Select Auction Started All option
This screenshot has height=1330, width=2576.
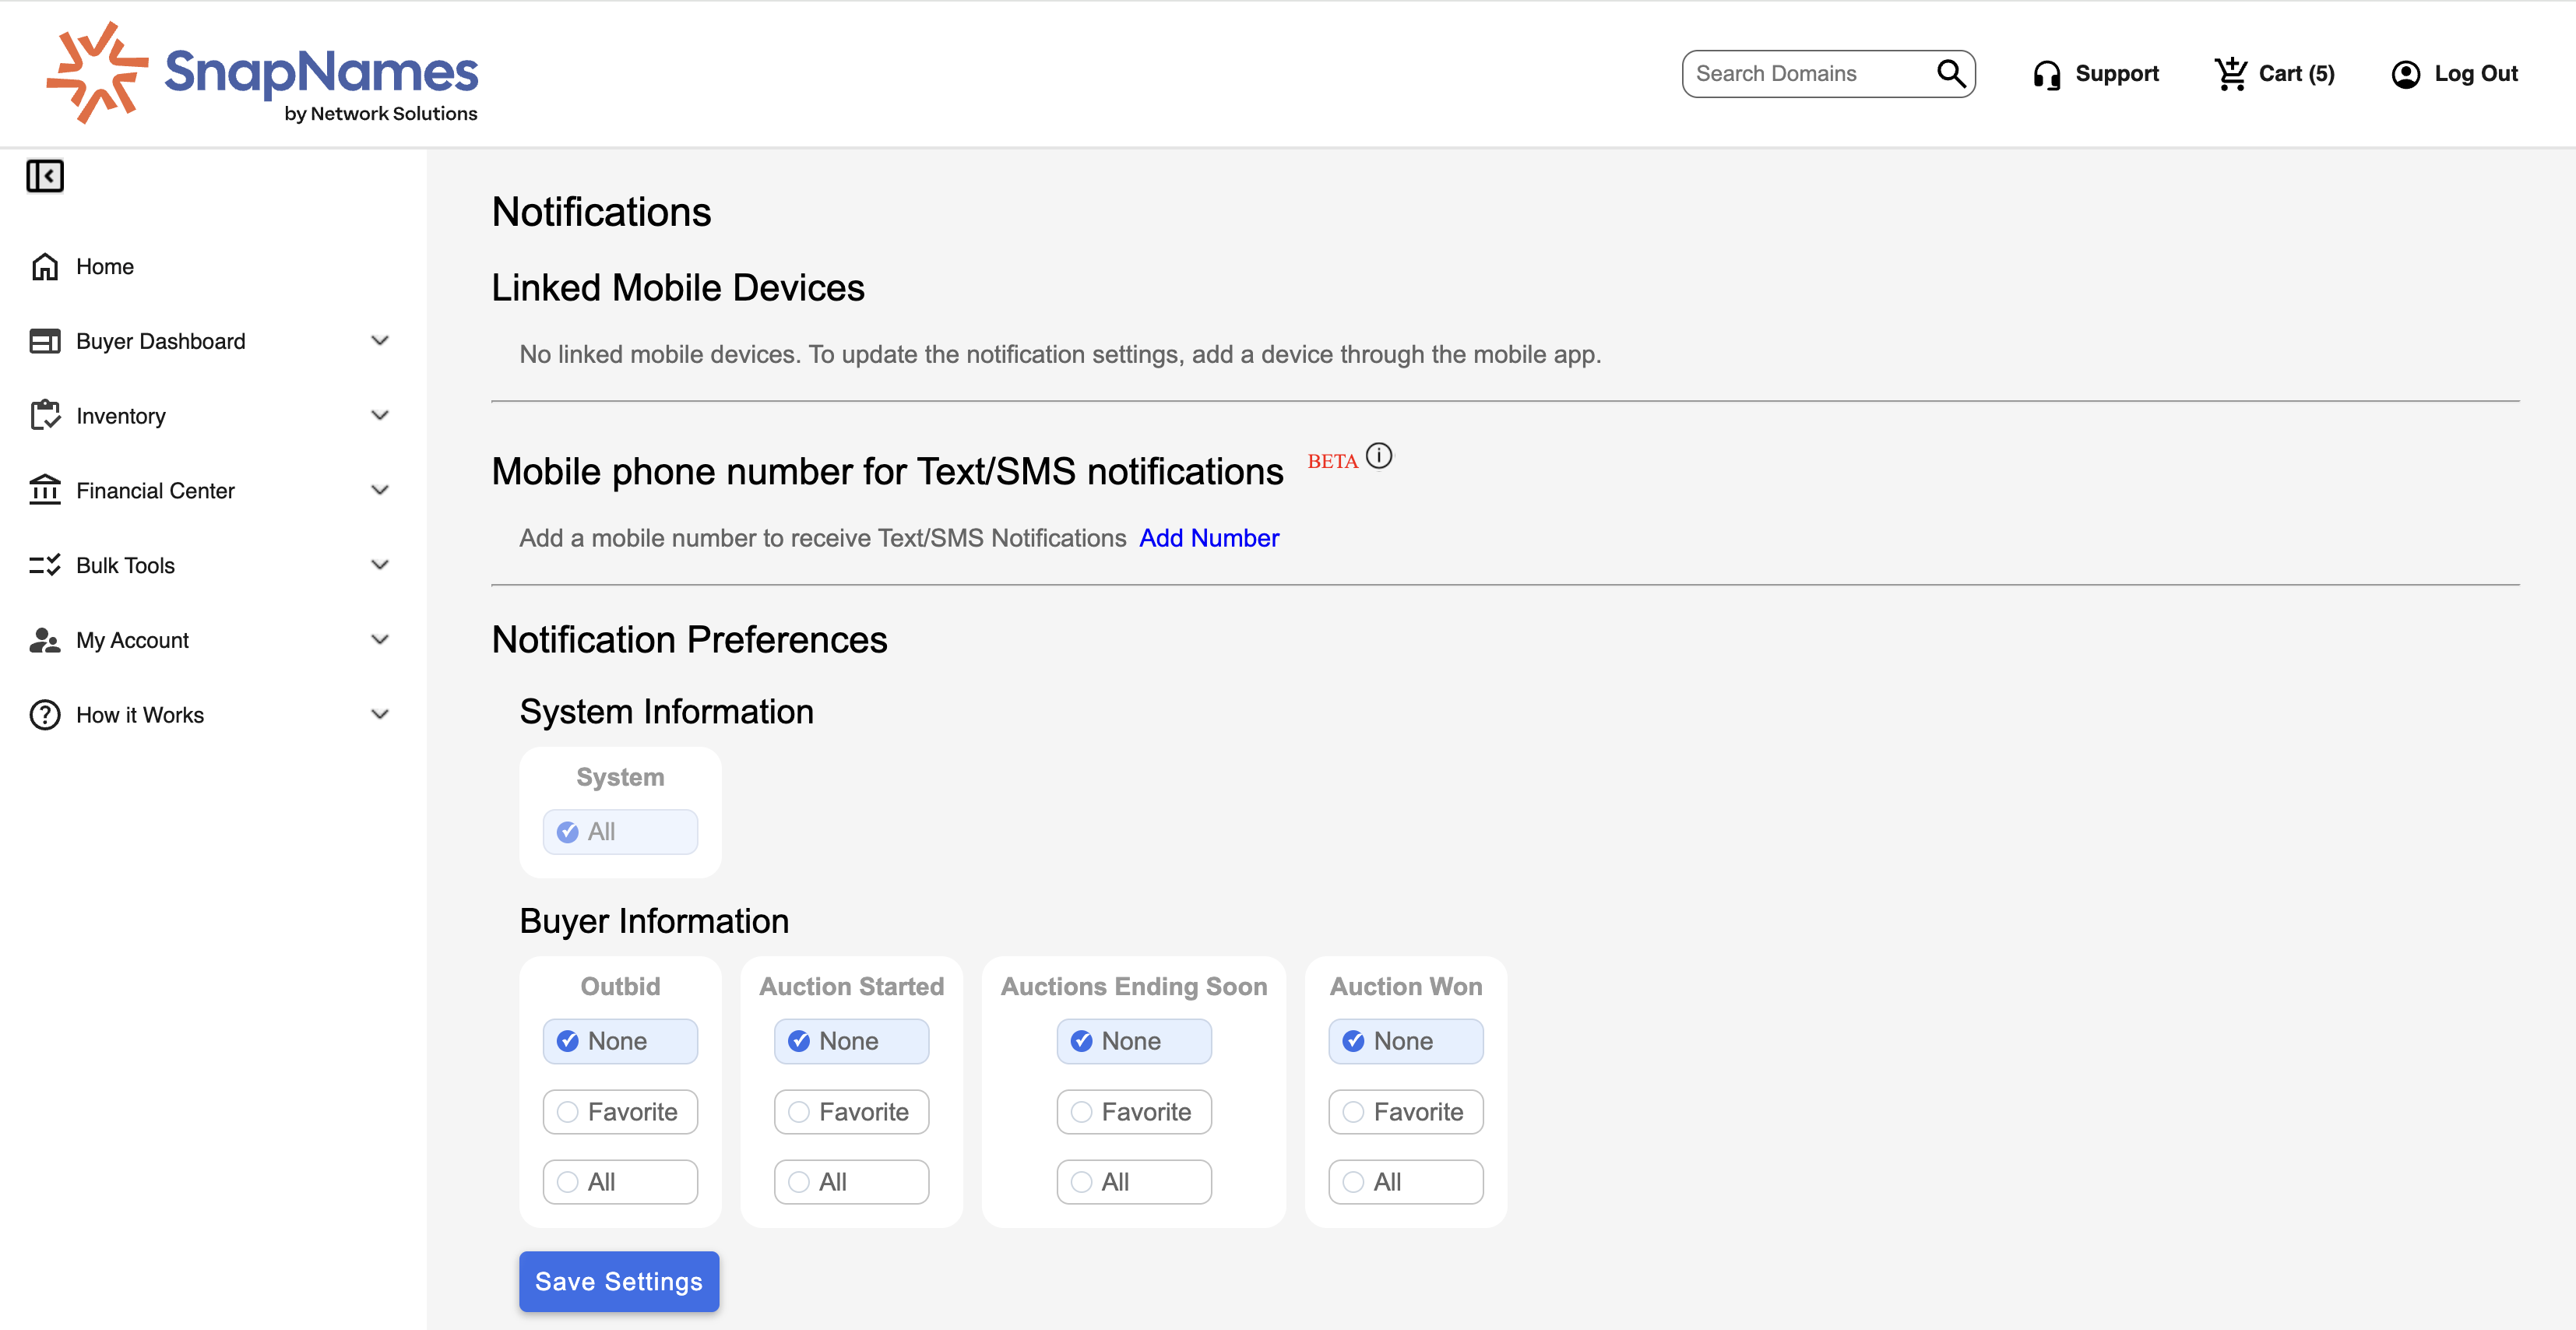click(851, 1181)
